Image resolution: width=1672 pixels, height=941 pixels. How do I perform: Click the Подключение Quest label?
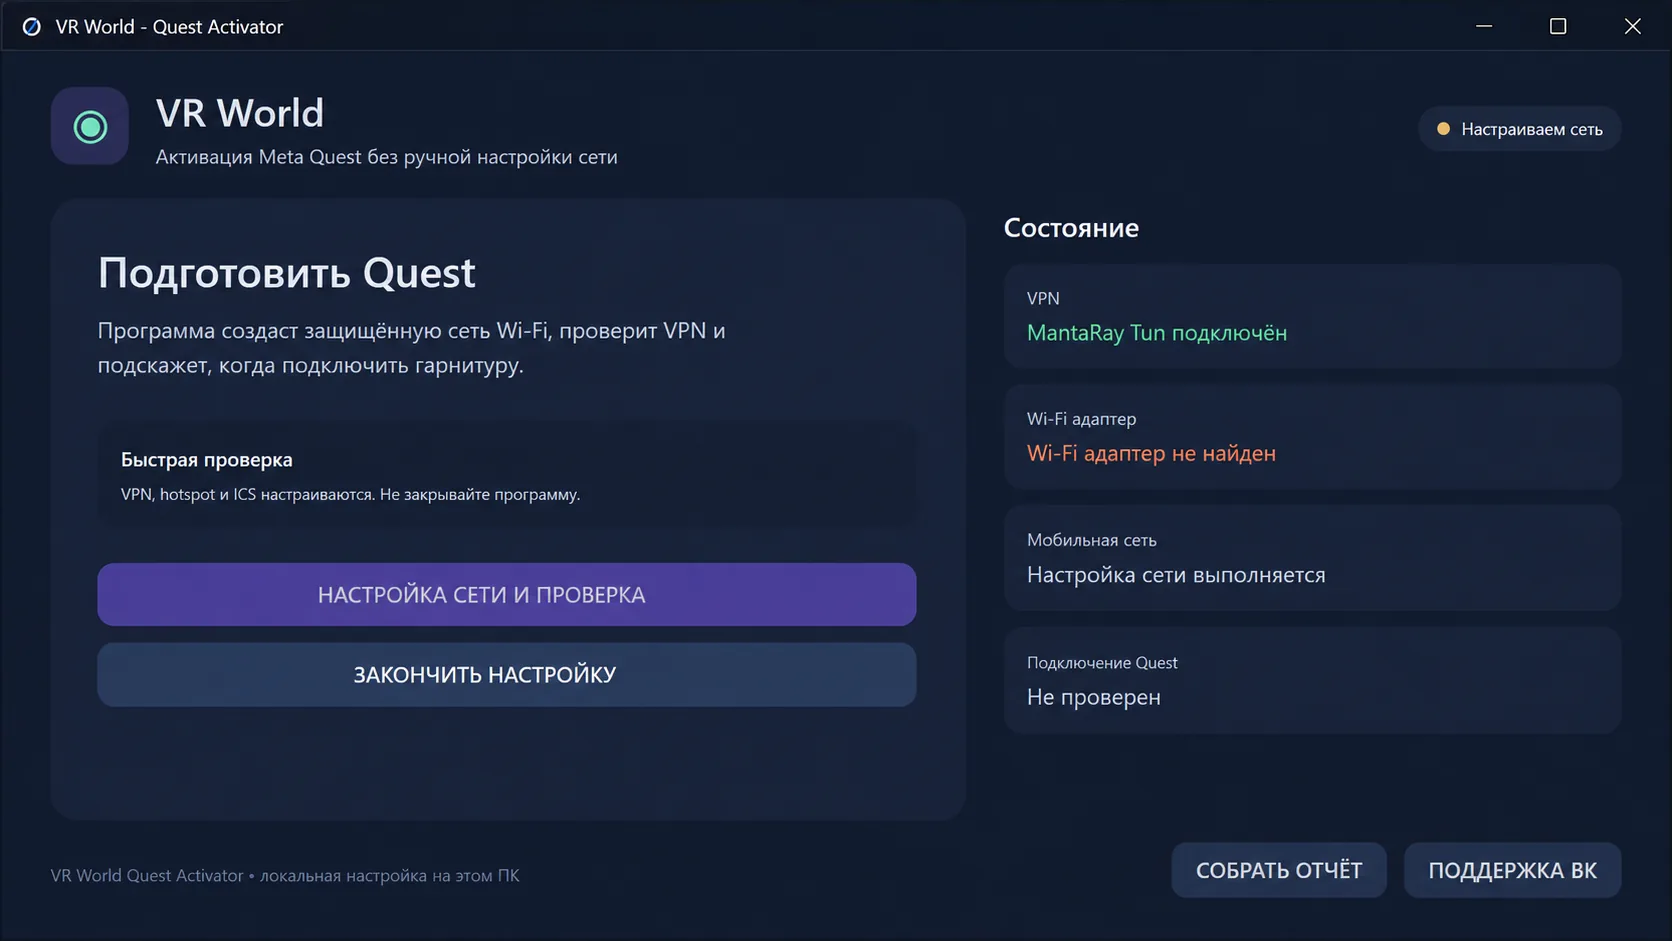[1102, 663]
